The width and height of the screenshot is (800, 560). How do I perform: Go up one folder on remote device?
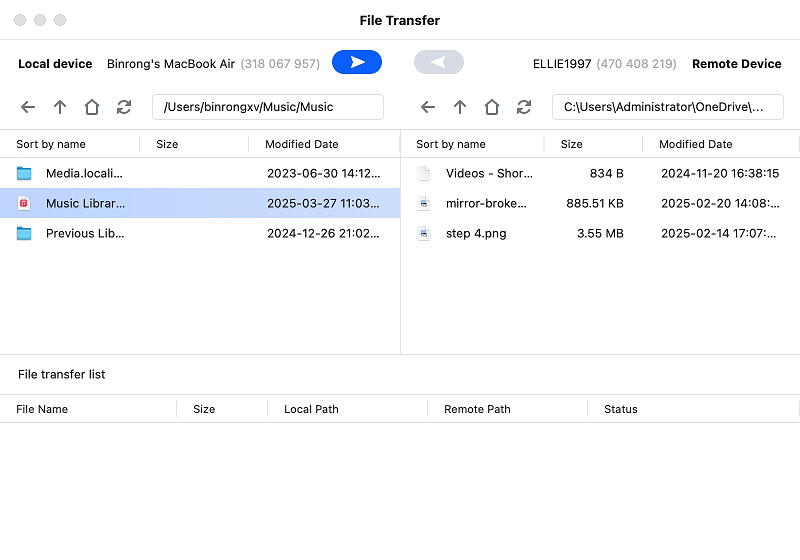click(x=460, y=107)
